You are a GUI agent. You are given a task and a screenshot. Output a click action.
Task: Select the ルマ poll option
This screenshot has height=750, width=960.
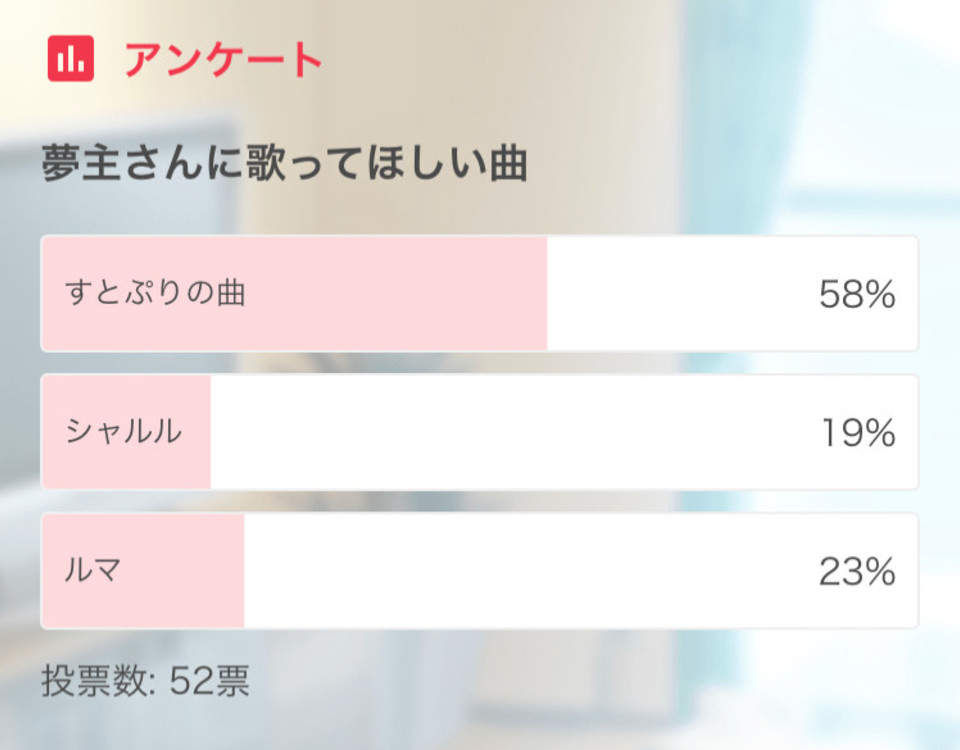pyautogui.click(x=479, y=571)
